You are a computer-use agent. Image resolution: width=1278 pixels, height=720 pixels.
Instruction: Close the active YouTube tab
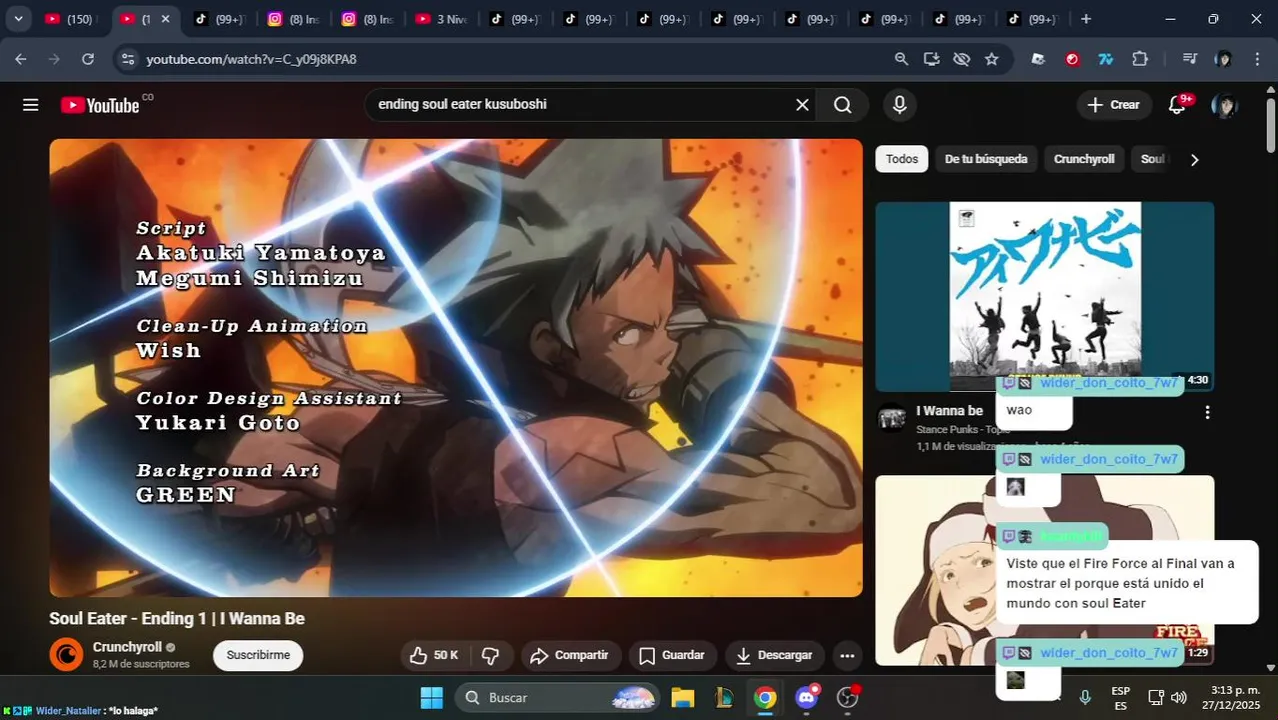(165, 19)
